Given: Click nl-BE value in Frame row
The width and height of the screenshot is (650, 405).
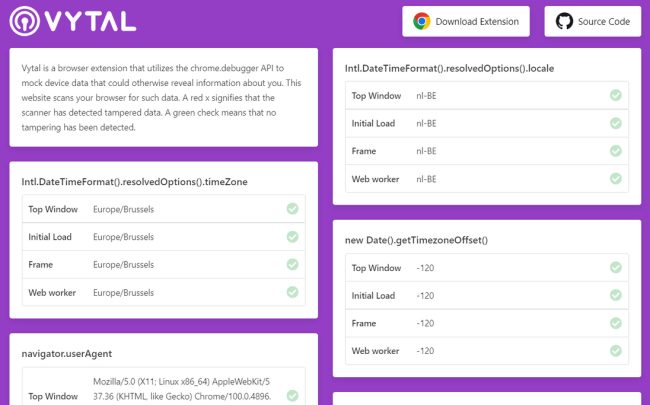Looking at the screenshot, I should coord(426,151).
